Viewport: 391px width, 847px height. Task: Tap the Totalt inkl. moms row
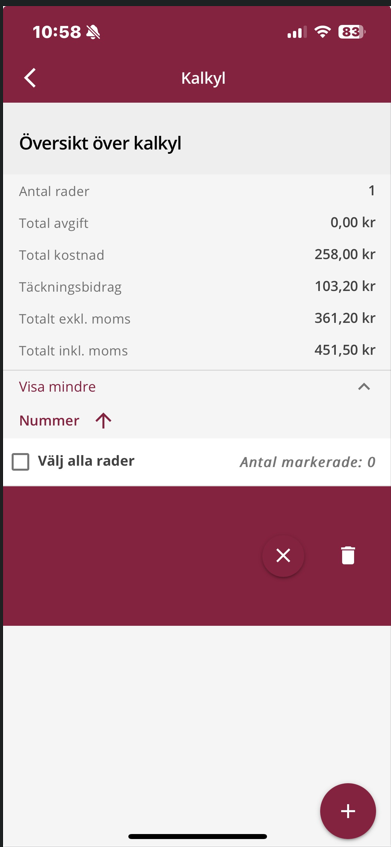point(197,351)
